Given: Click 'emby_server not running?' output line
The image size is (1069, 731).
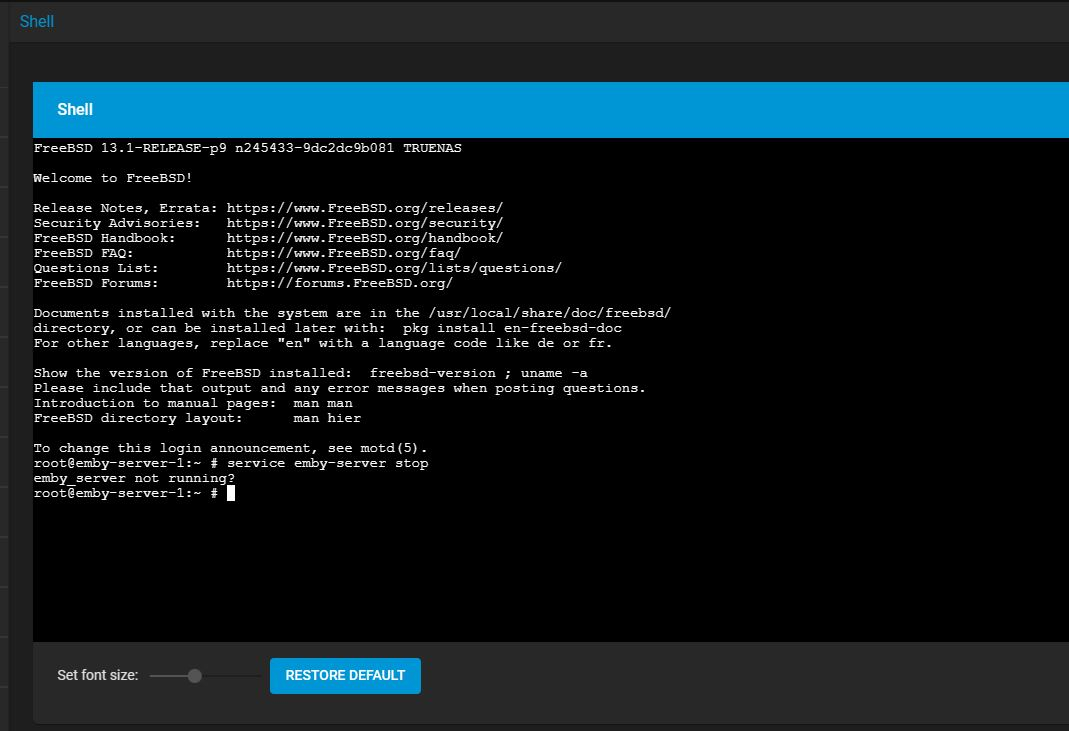Looking at the screenshot, I should click(x=134, y=478).
